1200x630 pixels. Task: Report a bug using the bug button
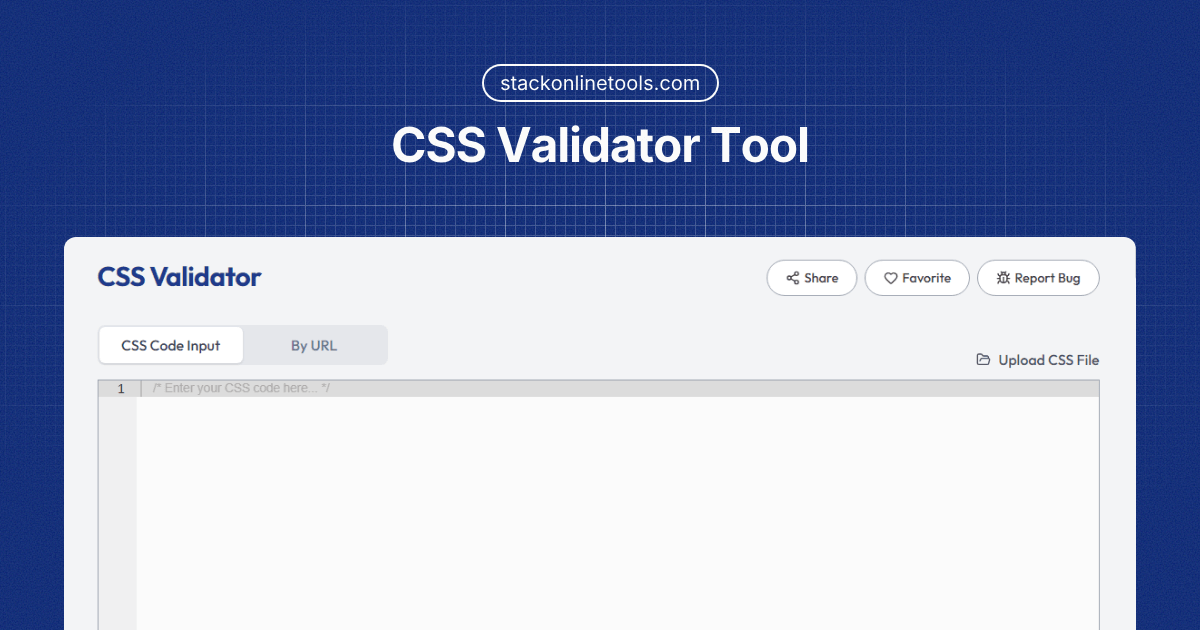1038,277
